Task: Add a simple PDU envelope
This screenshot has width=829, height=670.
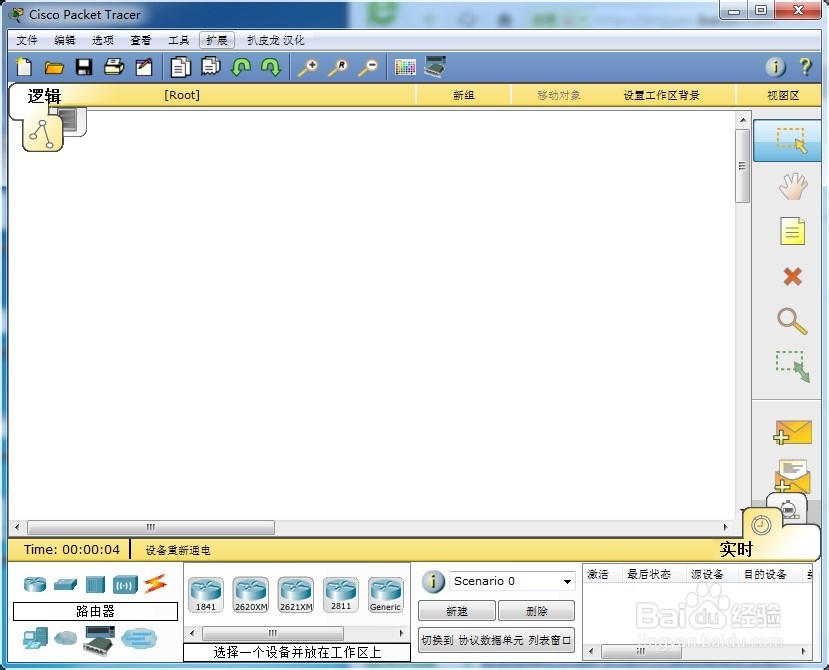Action: [x=792, y=433]
